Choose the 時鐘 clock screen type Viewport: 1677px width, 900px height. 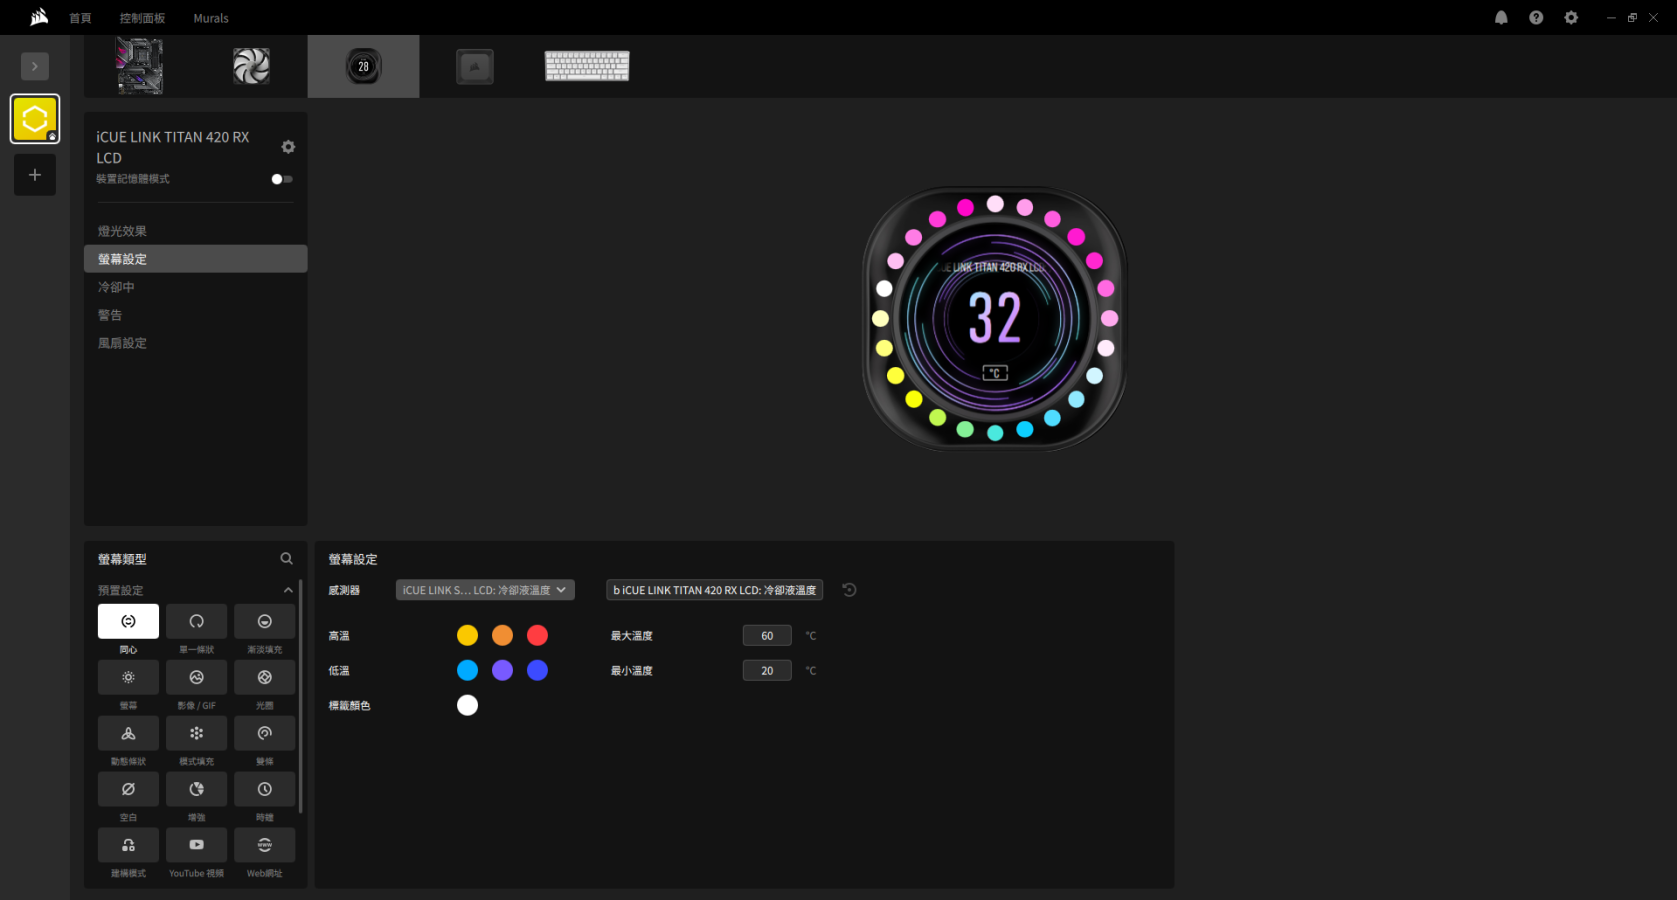tap(264, 790)
